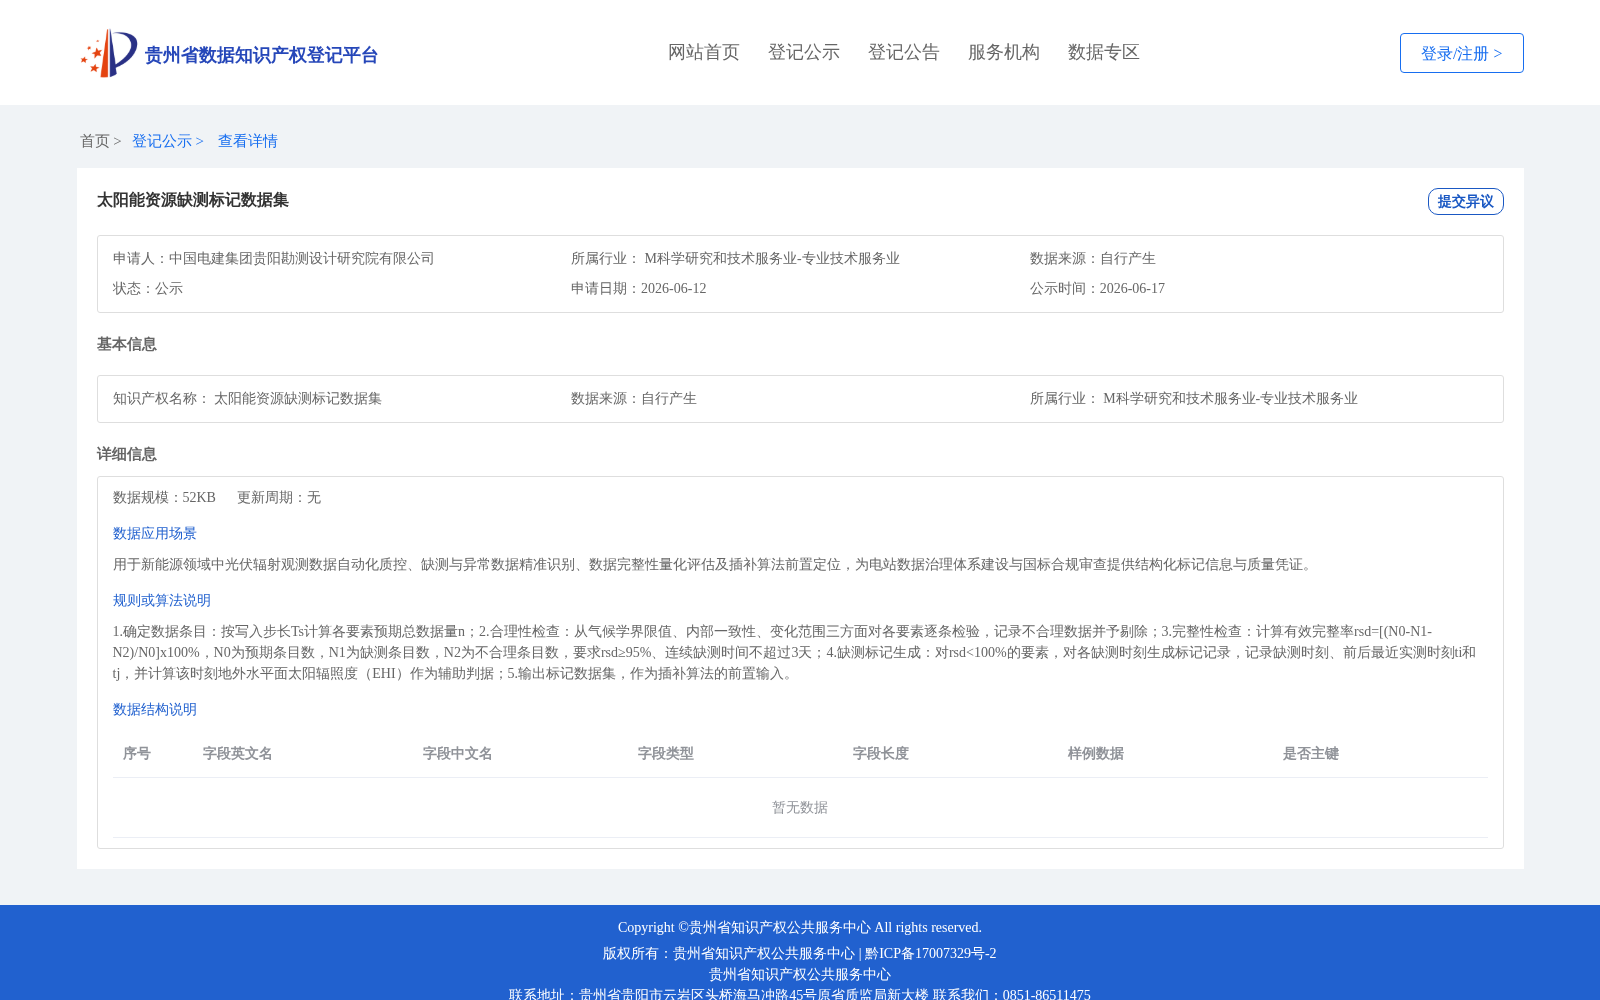
Task: Click the 查看详情 breadcrumb link
Action: [x=248, y=141]
